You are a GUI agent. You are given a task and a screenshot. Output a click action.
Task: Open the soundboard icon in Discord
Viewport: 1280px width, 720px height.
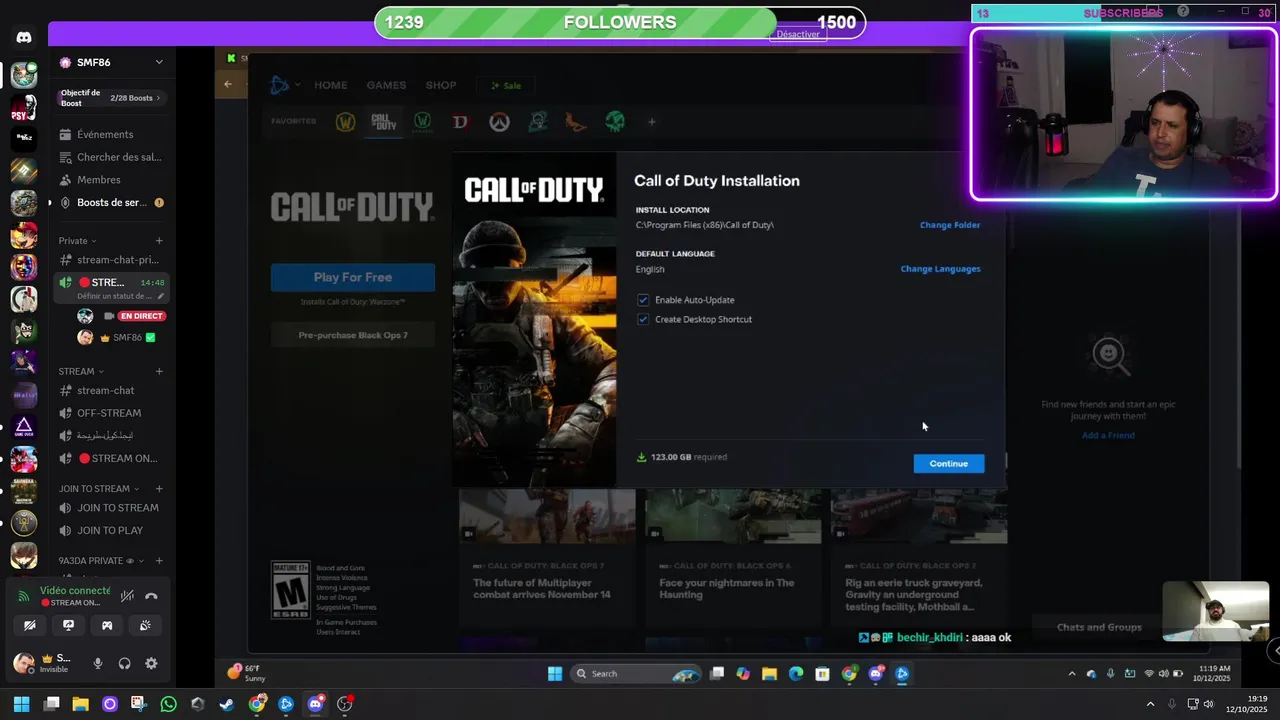coord(145,625)
